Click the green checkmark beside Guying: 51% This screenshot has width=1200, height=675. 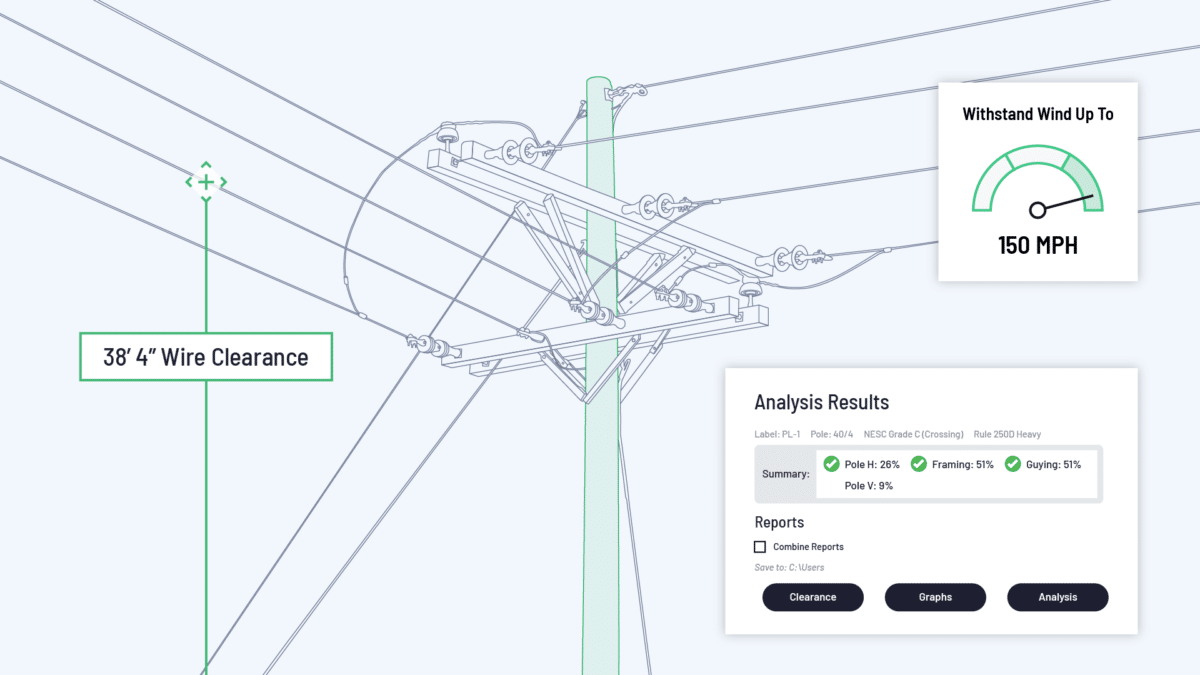1012,464
